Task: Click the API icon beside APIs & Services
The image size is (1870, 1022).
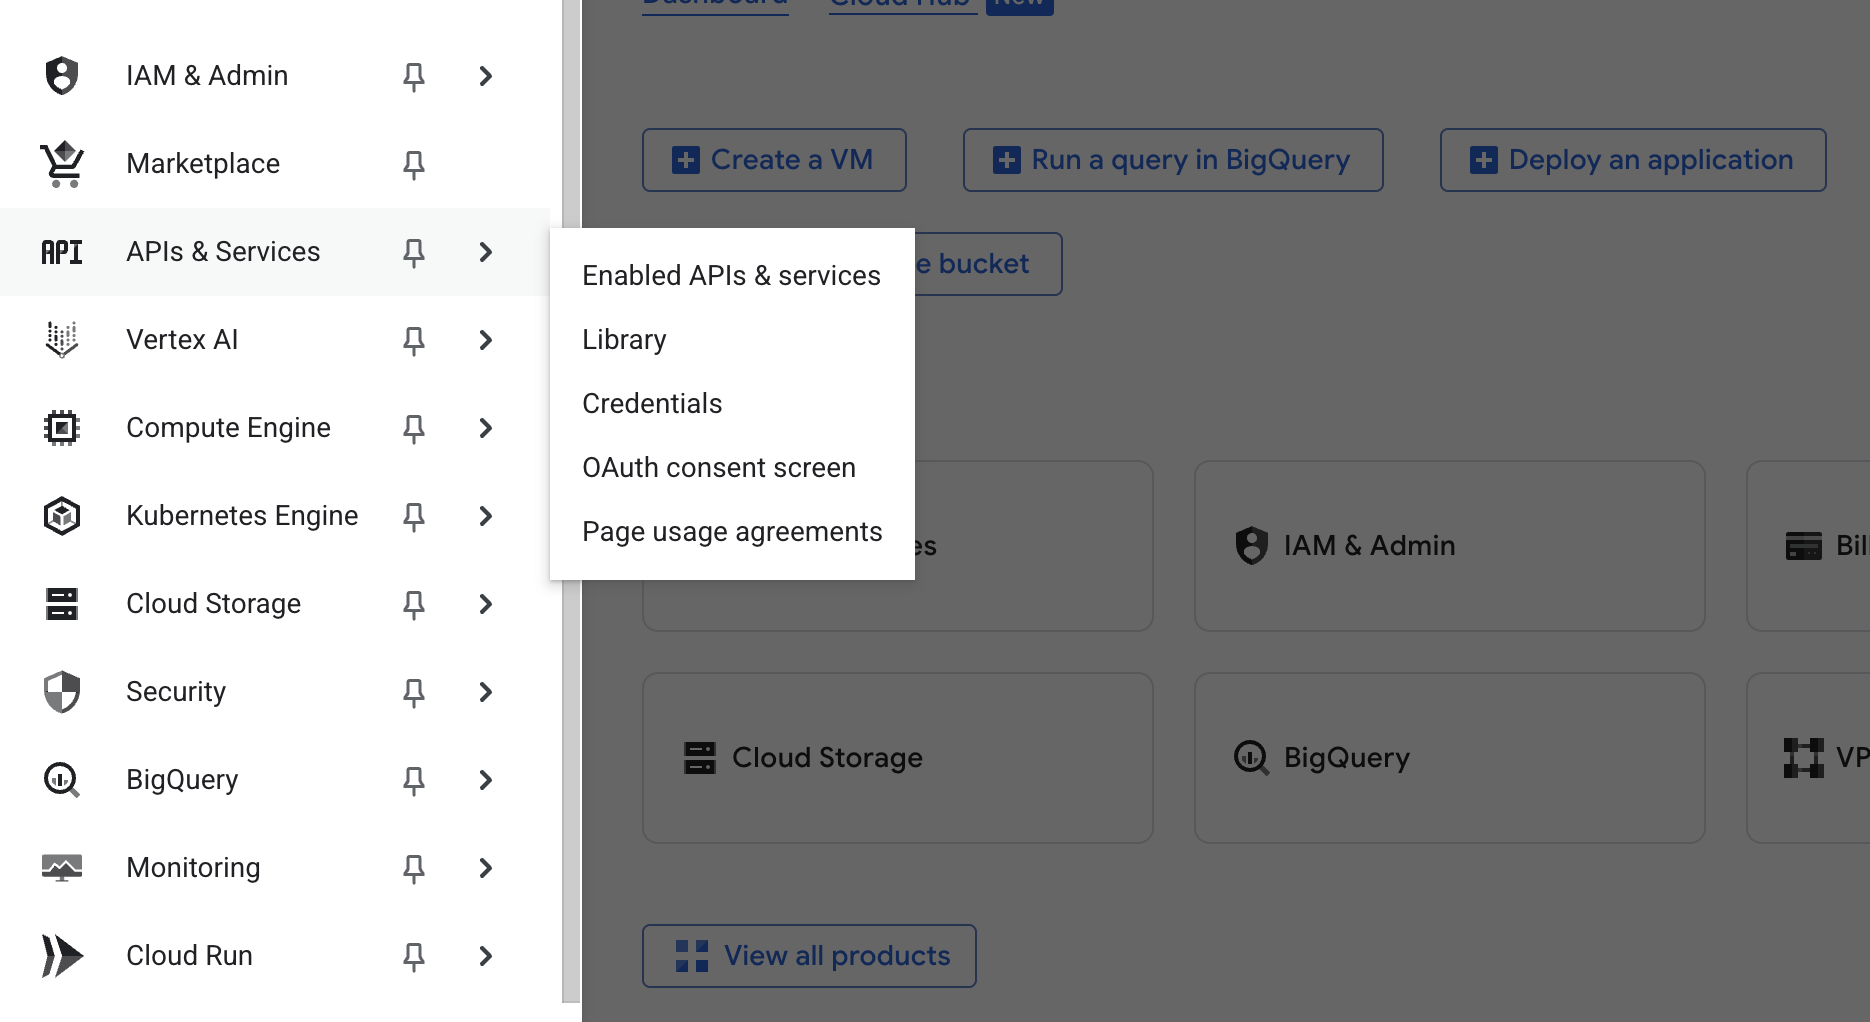Action: (62, 252)
